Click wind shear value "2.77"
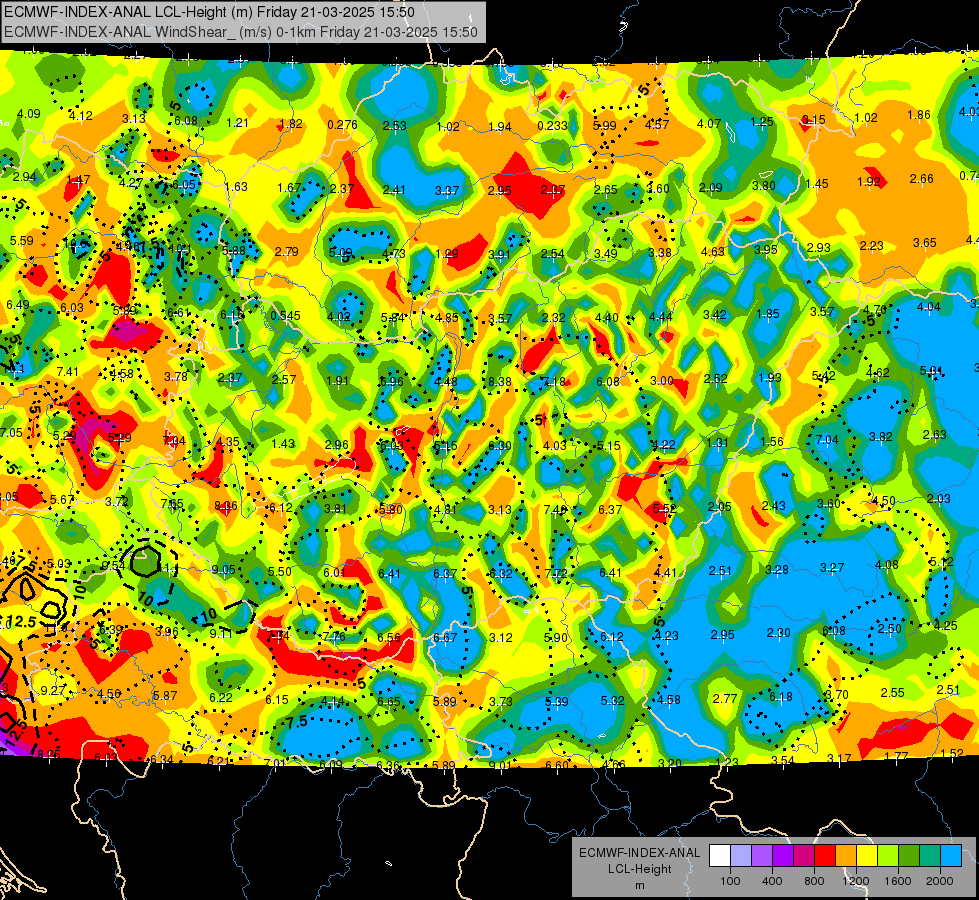The image size is (979, 900). (725, 698)
